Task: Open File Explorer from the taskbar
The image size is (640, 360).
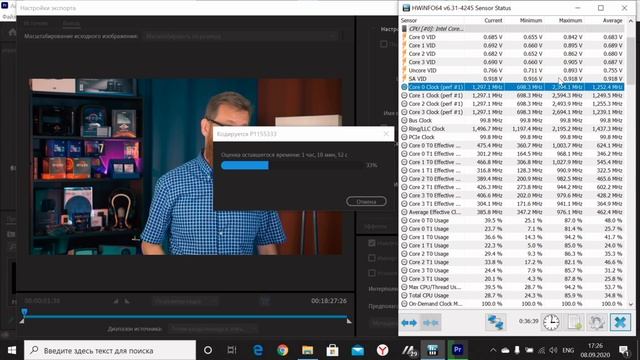Action: pyautogui.click(x=307, y=350)
